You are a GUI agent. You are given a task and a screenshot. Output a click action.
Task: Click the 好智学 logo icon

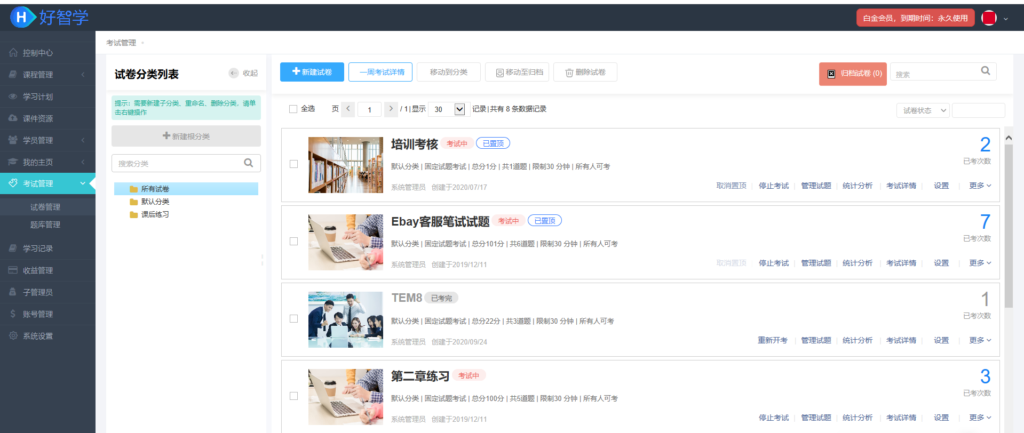pos(22,18)
